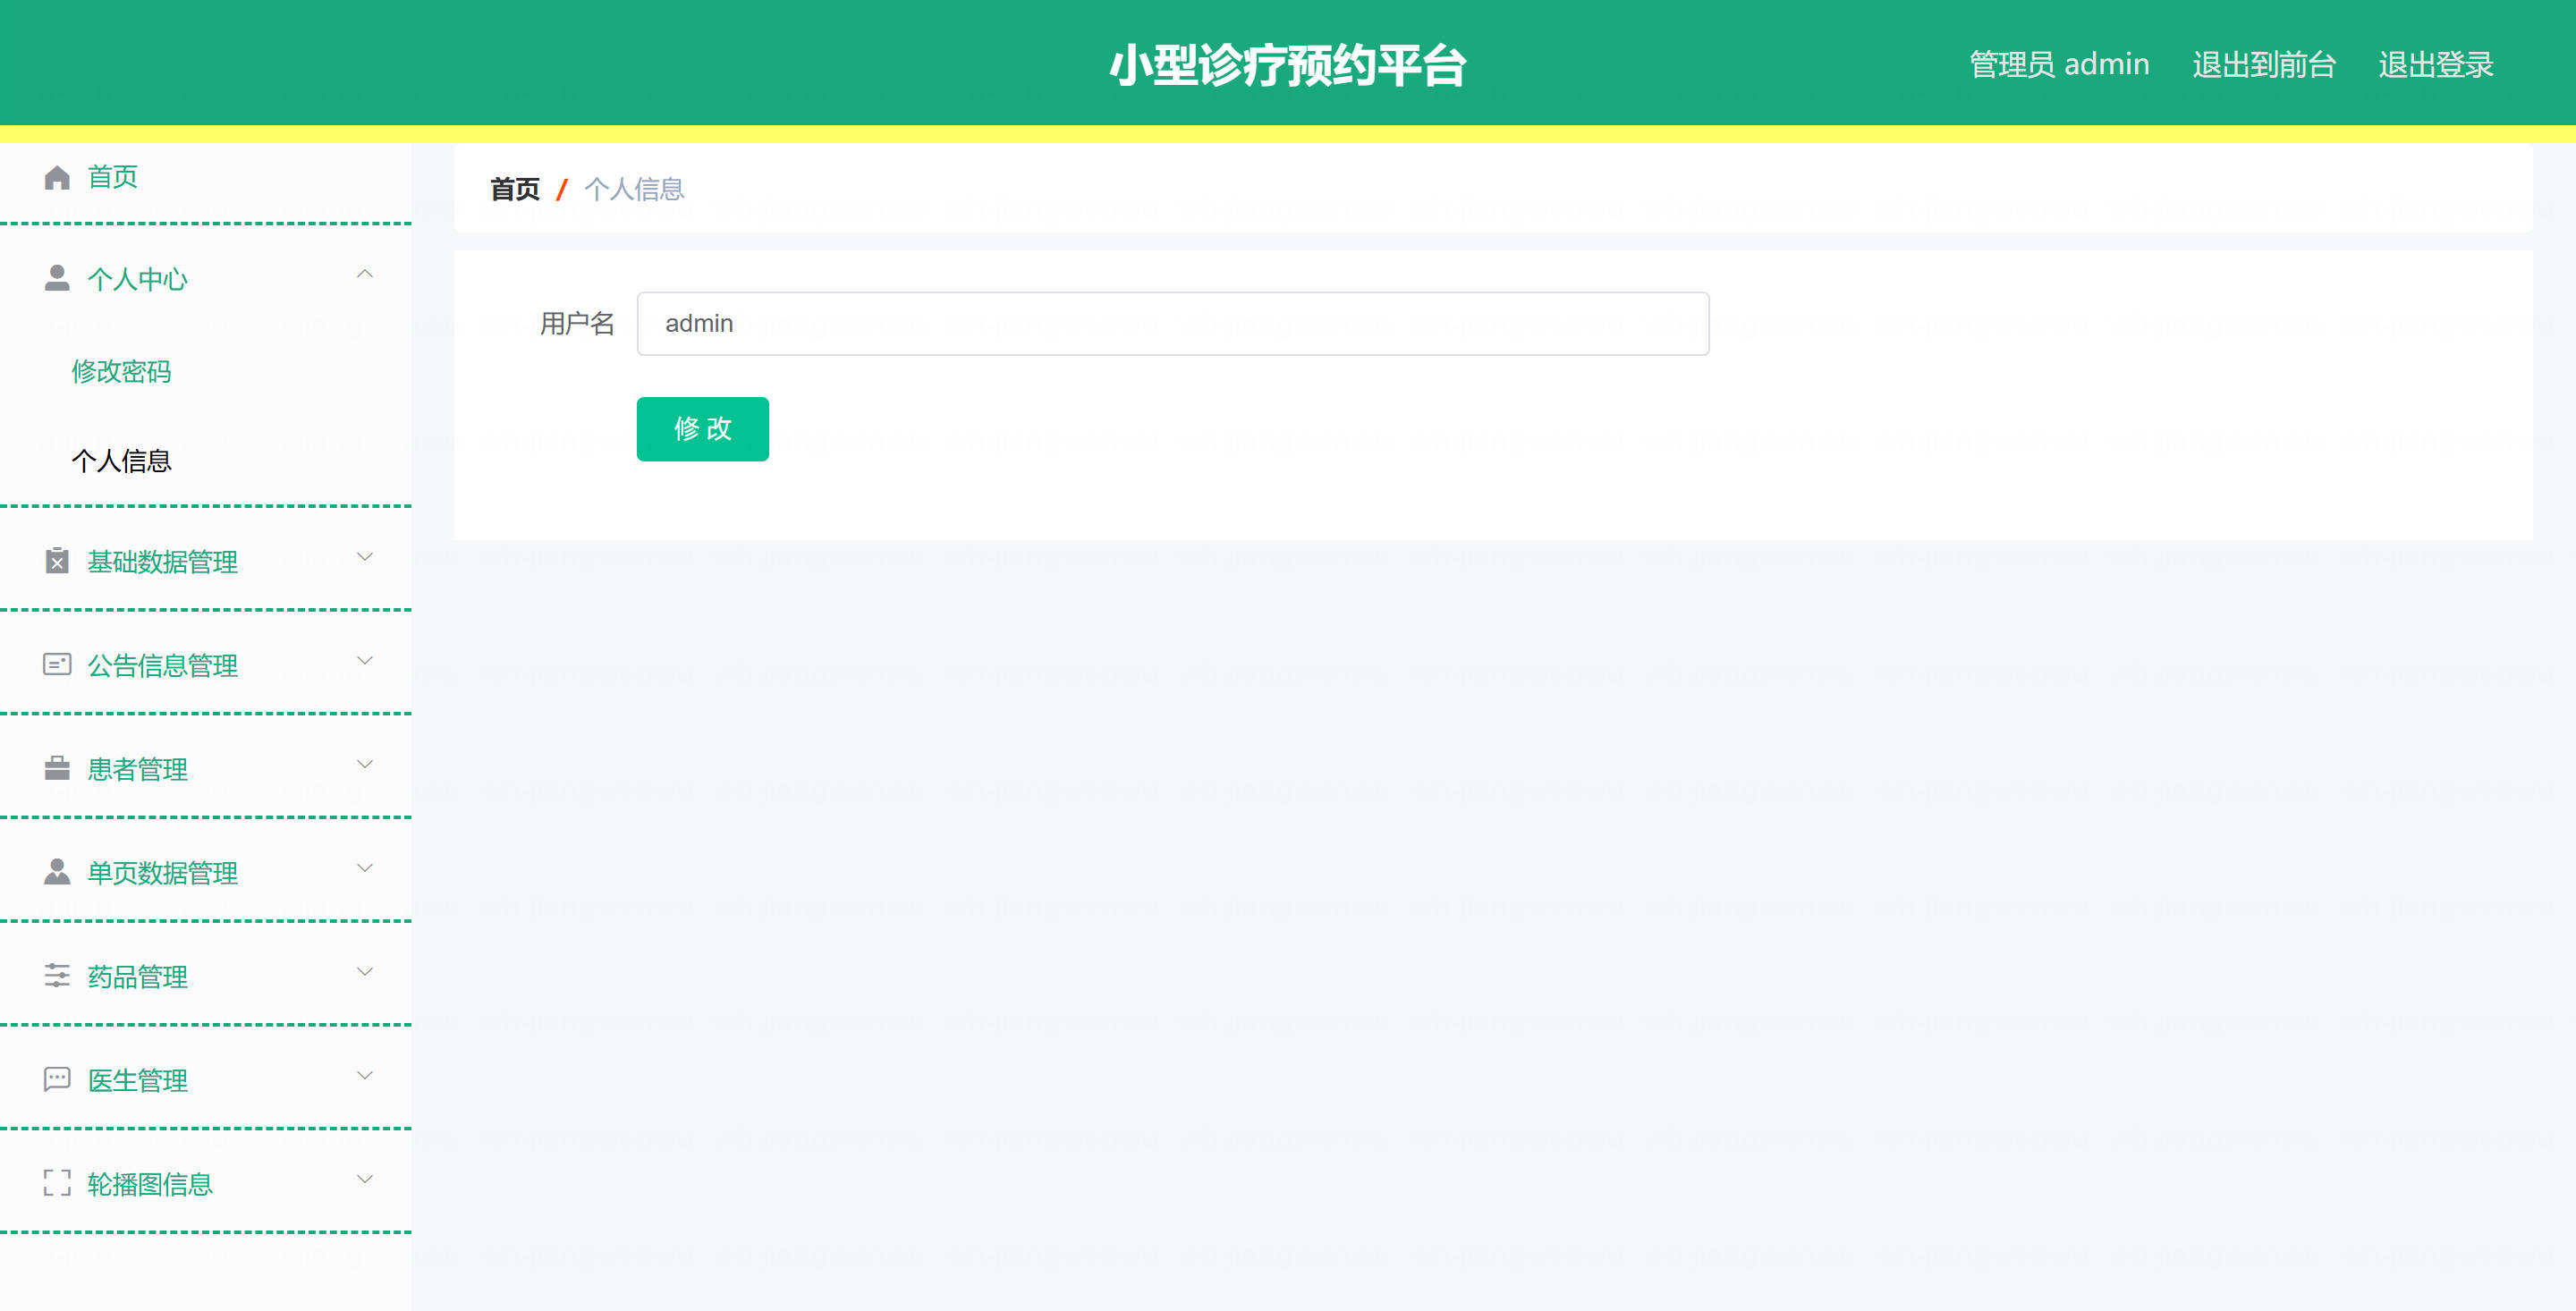Image resolution: width=2576 pixels, height=1311 pixels.
Task: Click 退出到前台 in the header
Action: (2264, 65)
